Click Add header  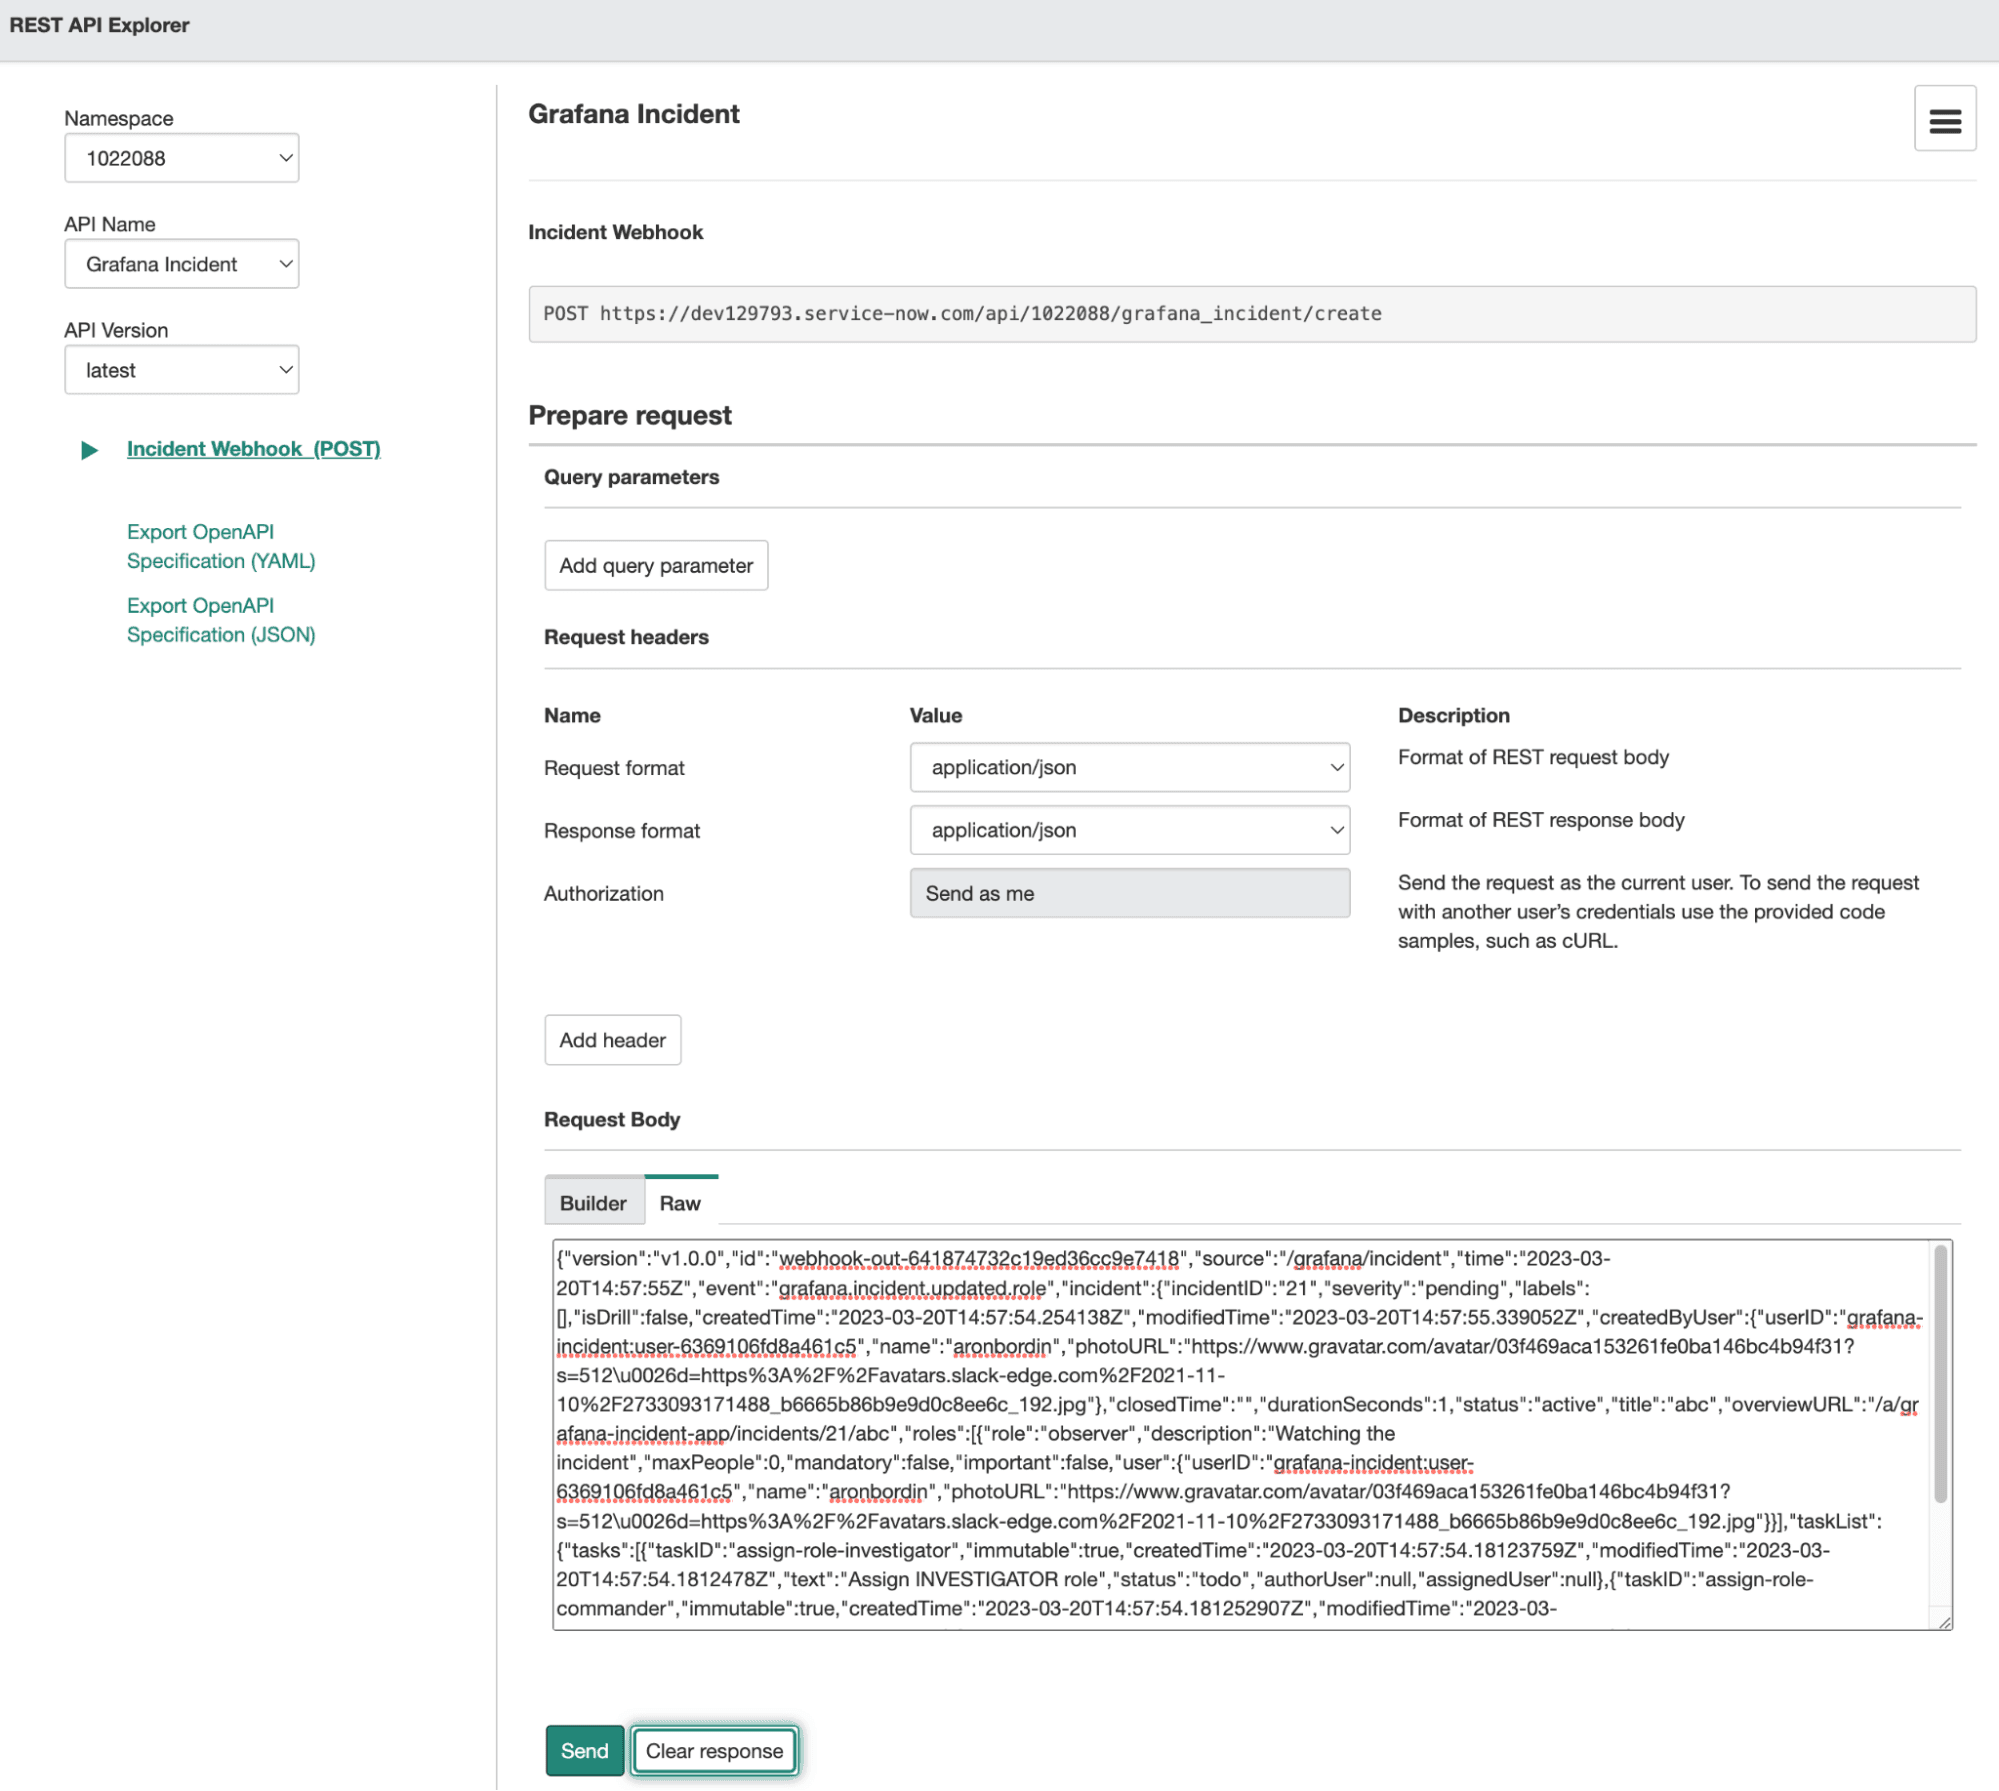coord(611,1040)
